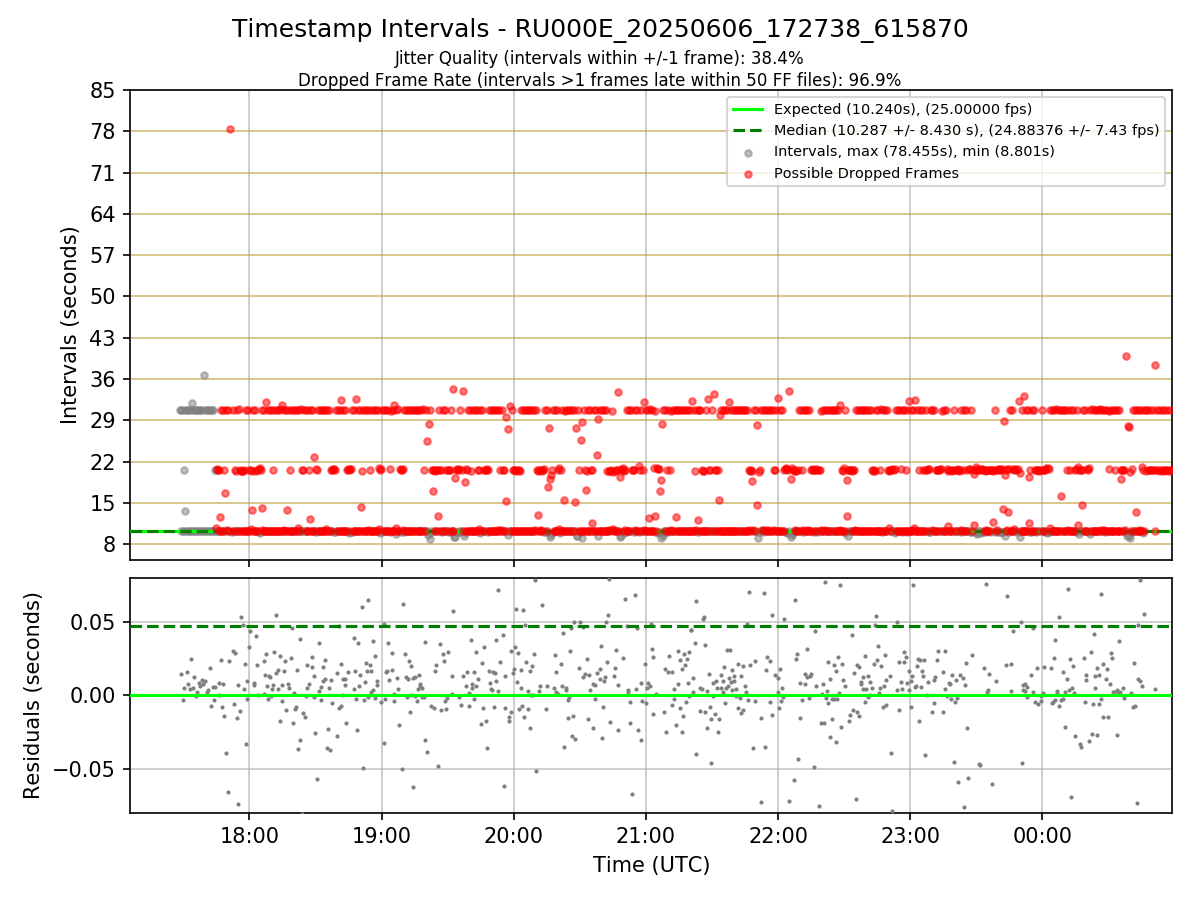Viewport: 1200px width, 900px height.
Task: Click the gray dot marker in legend
Action: (x=748, y=152)
